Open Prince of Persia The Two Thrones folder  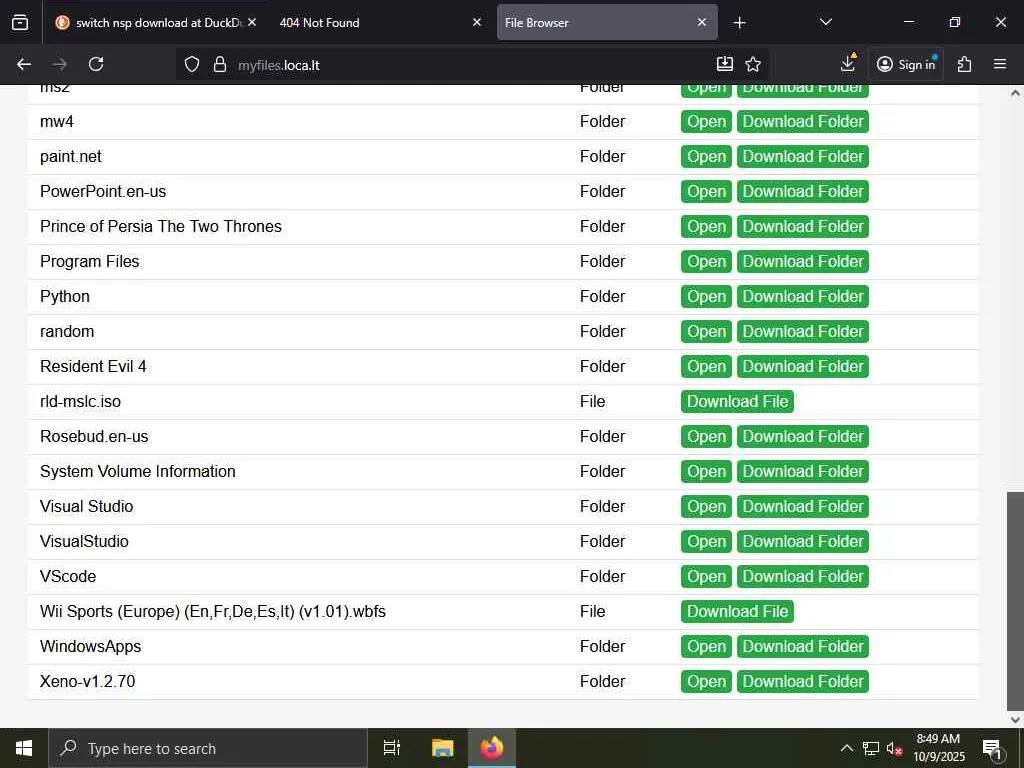pyautogui.click(x=706, y=227)
